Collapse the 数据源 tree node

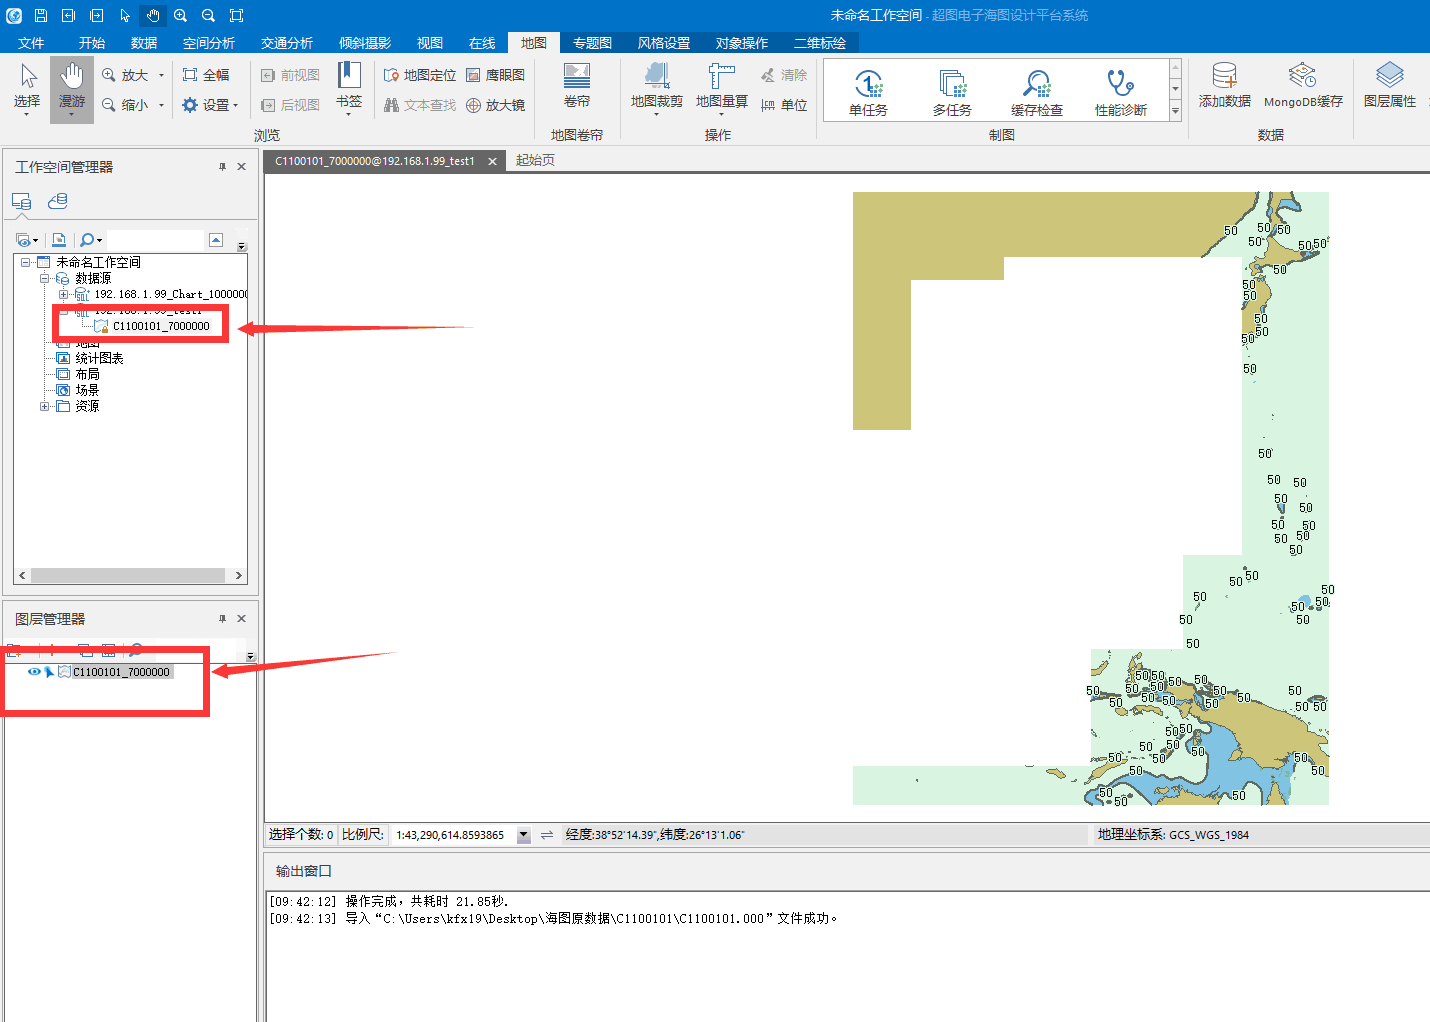[44, 278]
